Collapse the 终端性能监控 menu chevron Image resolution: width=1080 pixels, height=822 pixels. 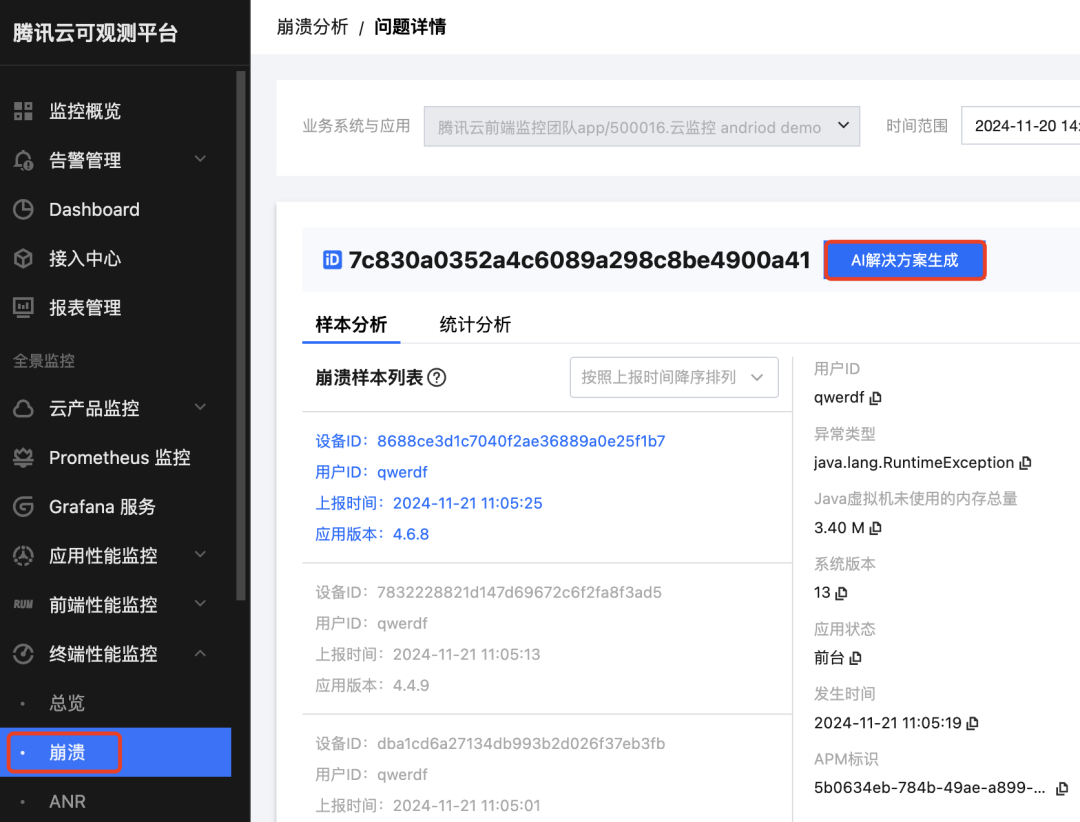[x=200, y=653]
